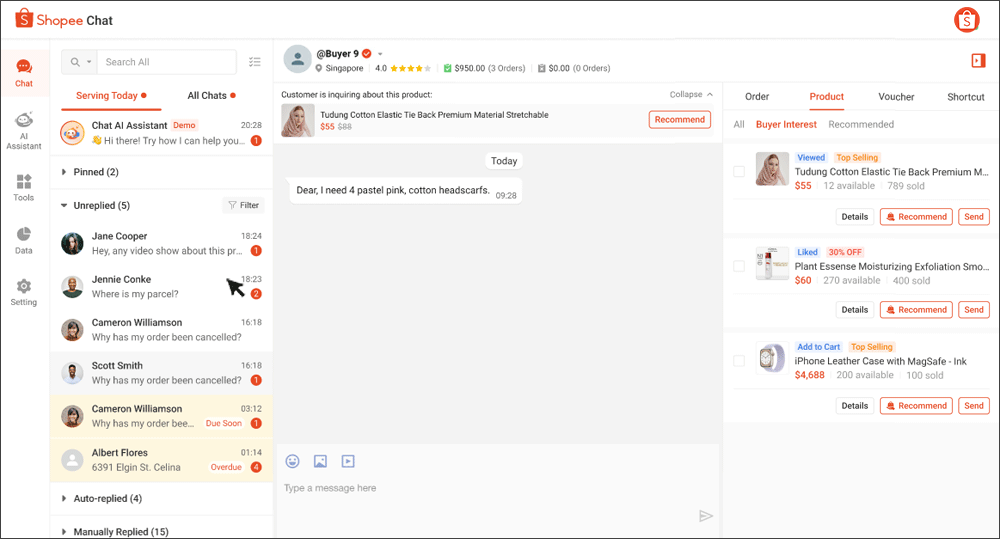This screenshot has height=539, width=1000.
Task: Click Buyer 9 avatar icon
Action: tap(297, 59)
